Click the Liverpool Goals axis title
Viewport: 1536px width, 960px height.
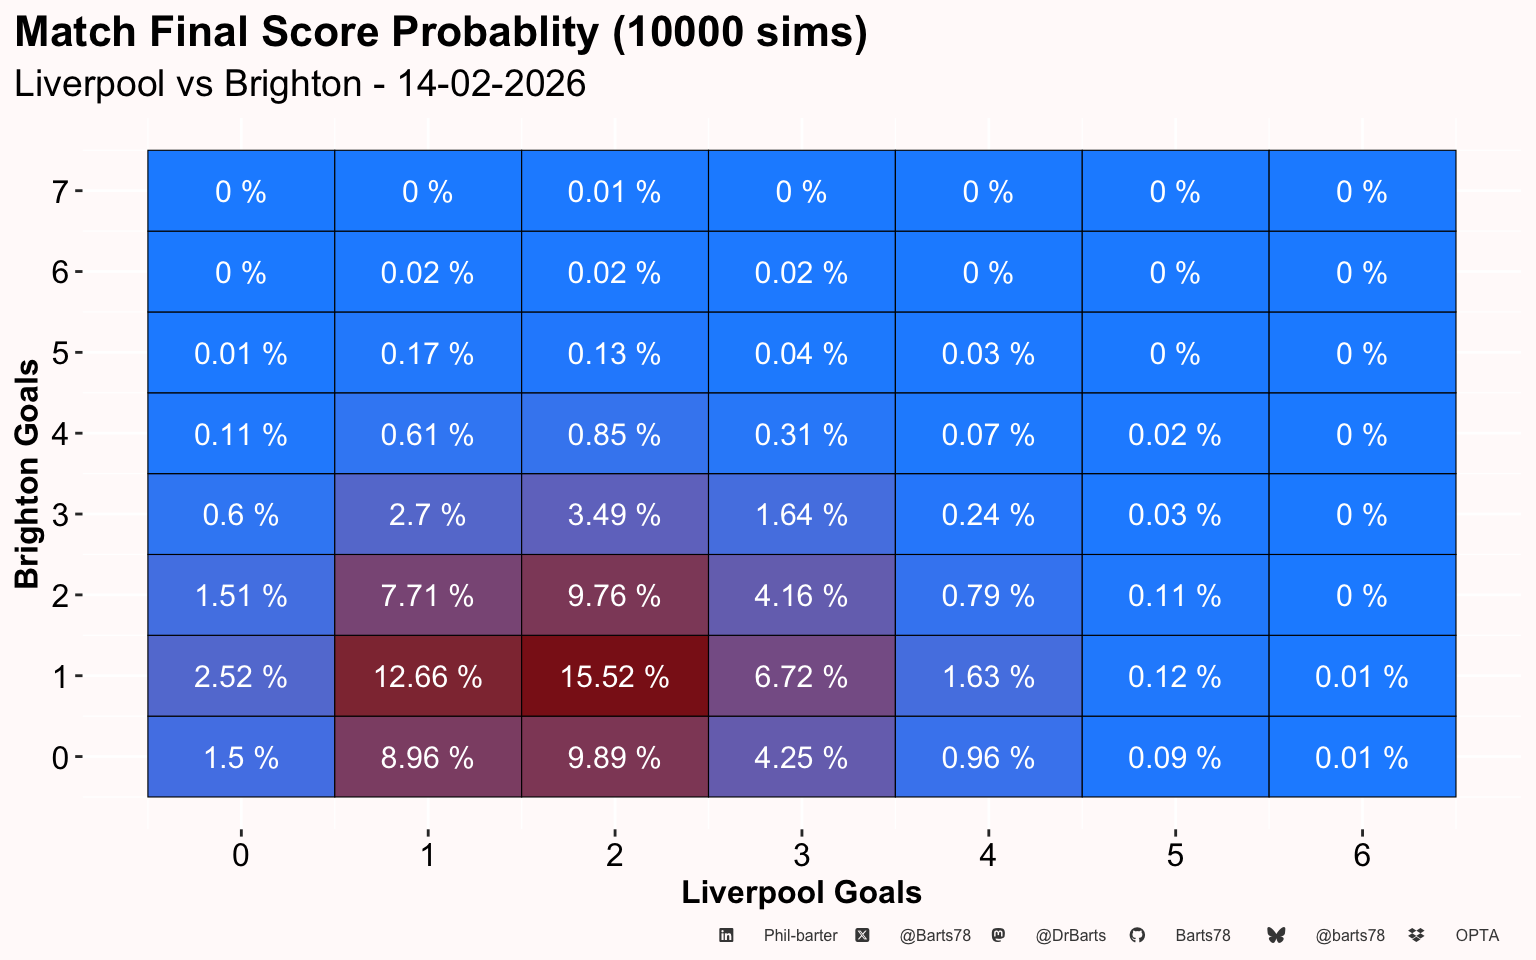pos(801,892)
